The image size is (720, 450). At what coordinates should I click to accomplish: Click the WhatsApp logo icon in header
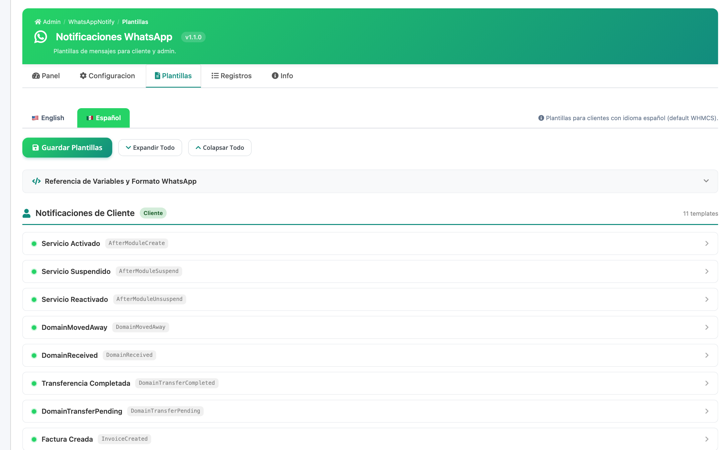pyautogui.click(x=40, y=37)
